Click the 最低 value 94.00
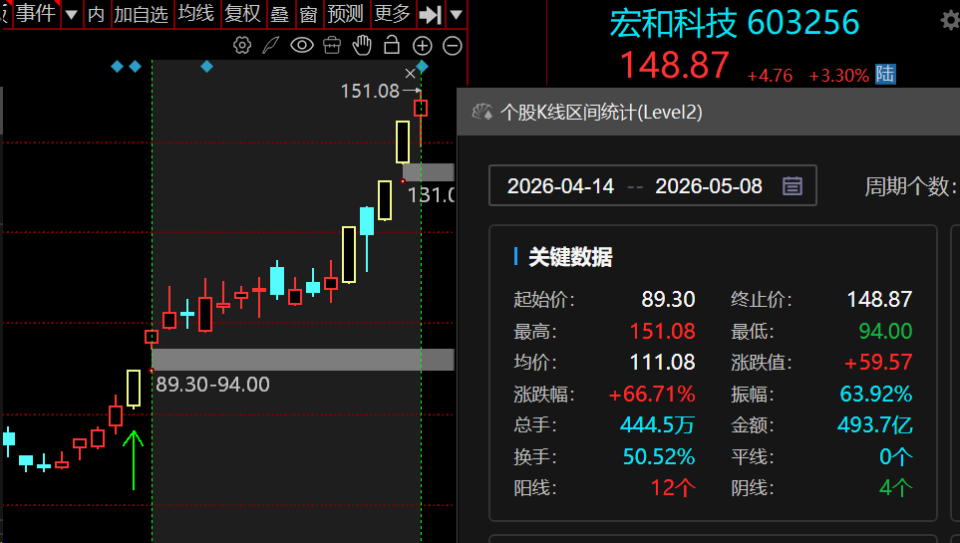Screen dimensions: 960x543 (885, 331)
